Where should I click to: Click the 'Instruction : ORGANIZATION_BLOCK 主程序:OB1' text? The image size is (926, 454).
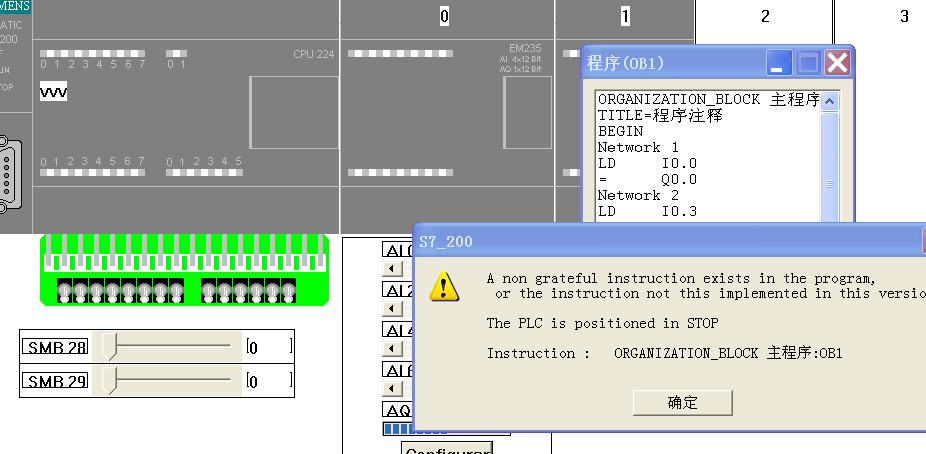pyautogui.click(x=664, y=353)
